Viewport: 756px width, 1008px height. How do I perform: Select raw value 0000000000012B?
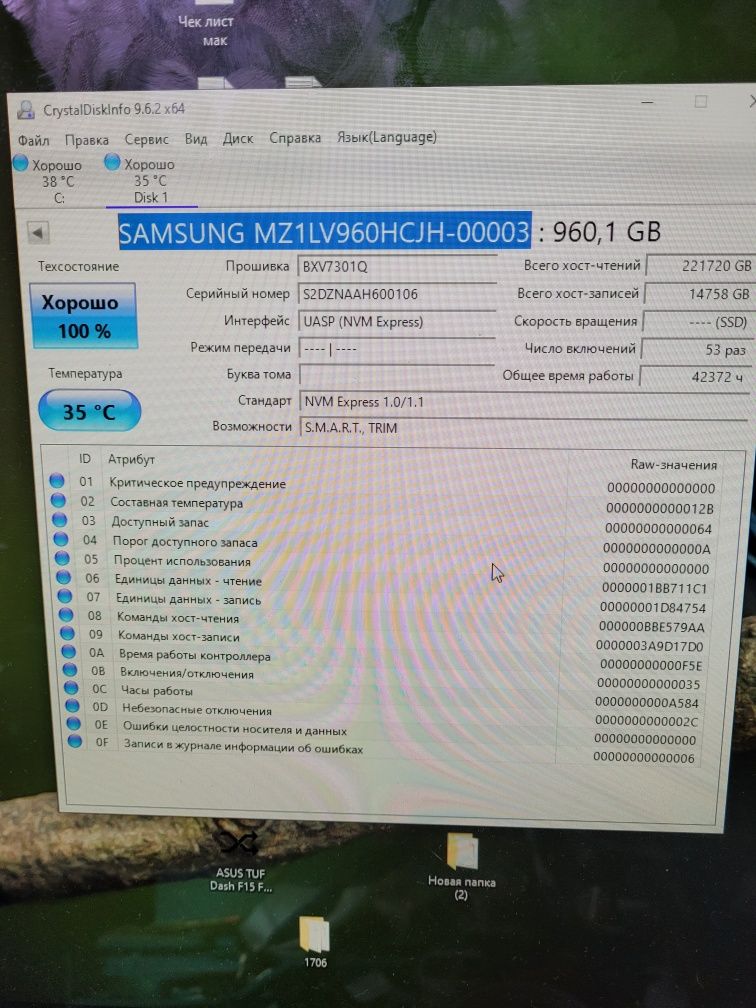[660, 508]
